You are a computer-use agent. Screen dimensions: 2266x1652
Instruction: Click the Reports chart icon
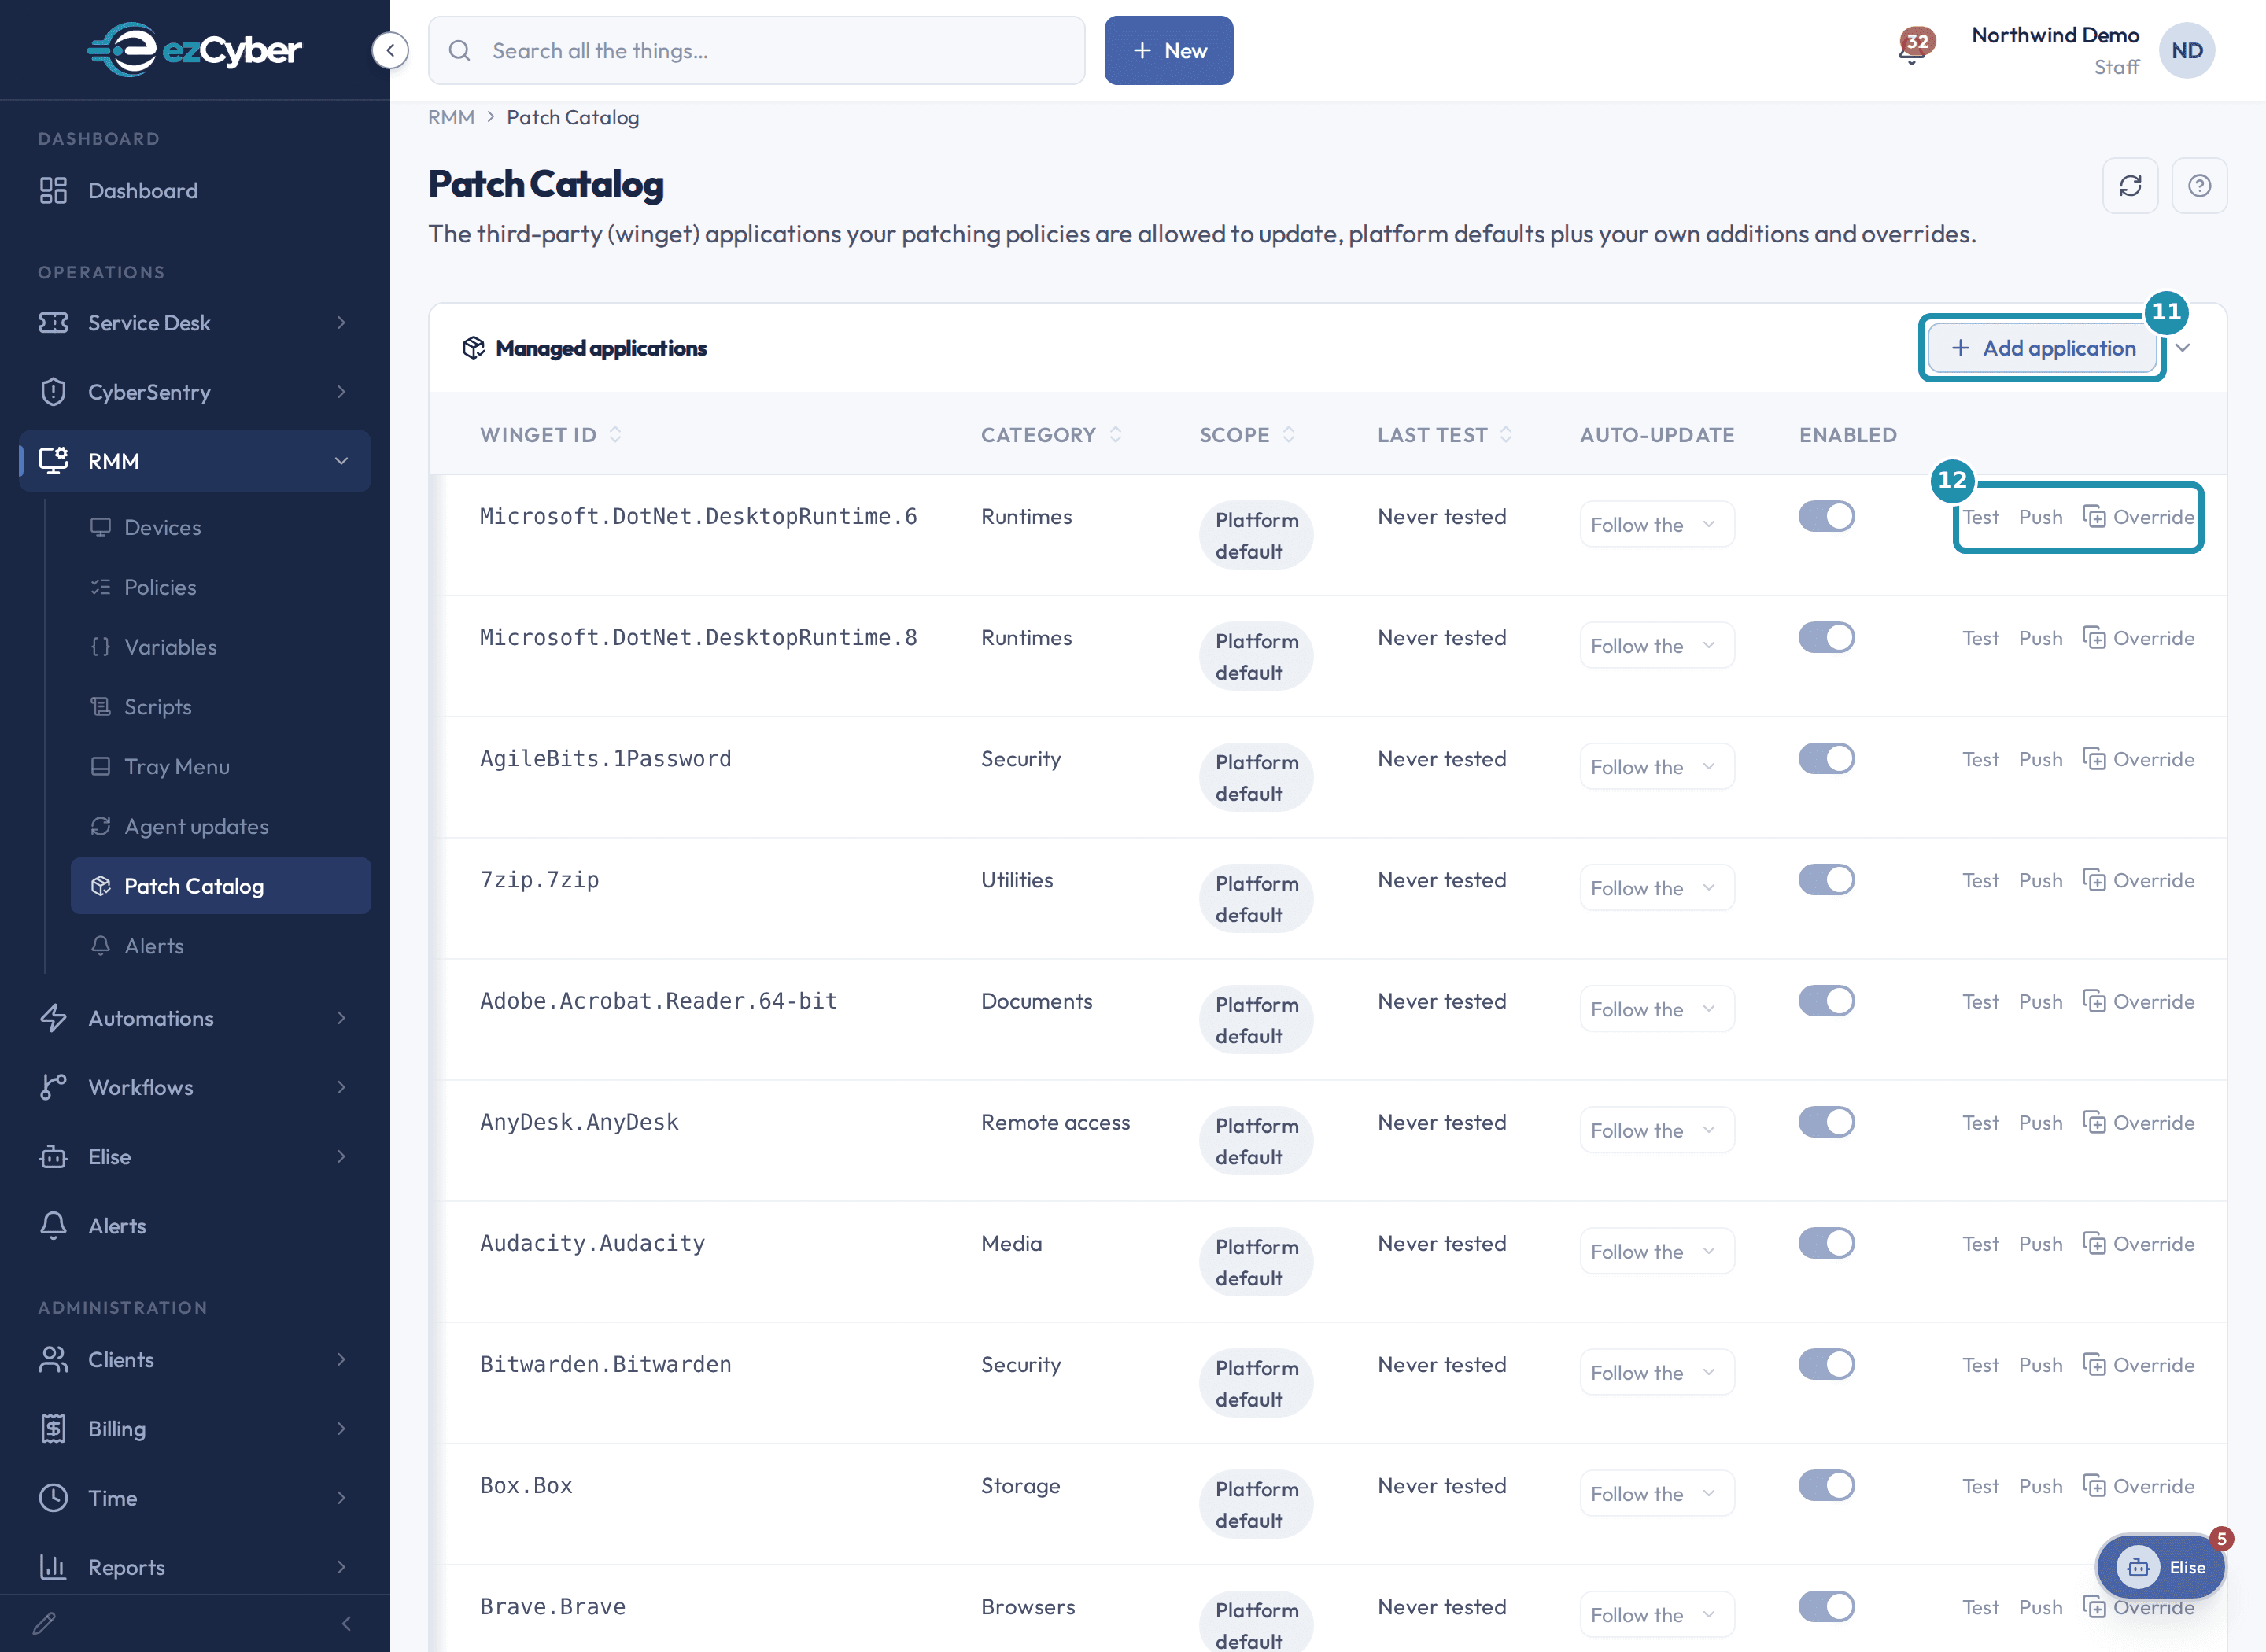tap(53, 1566)
